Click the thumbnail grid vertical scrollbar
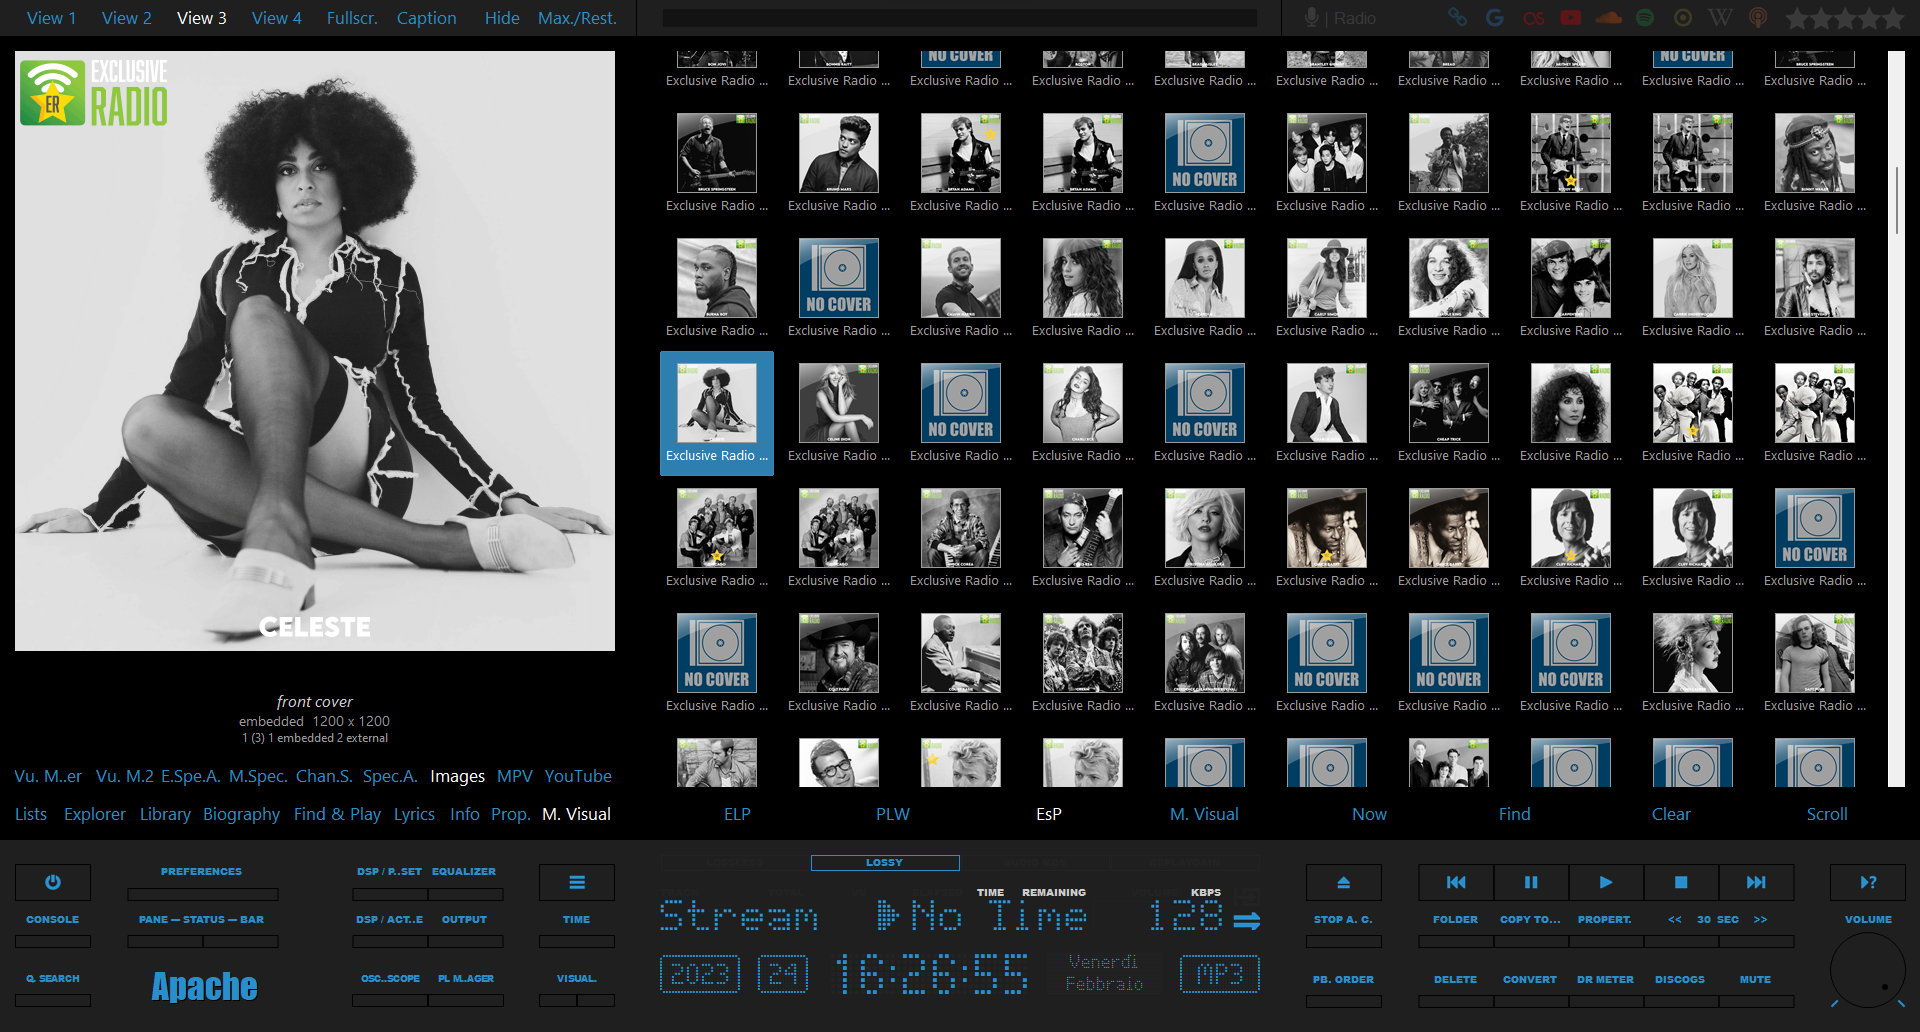 point(1896,200)
